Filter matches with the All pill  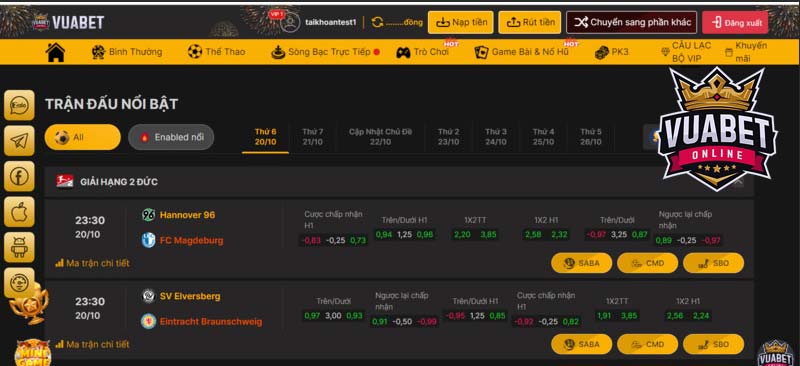point(83,137)
